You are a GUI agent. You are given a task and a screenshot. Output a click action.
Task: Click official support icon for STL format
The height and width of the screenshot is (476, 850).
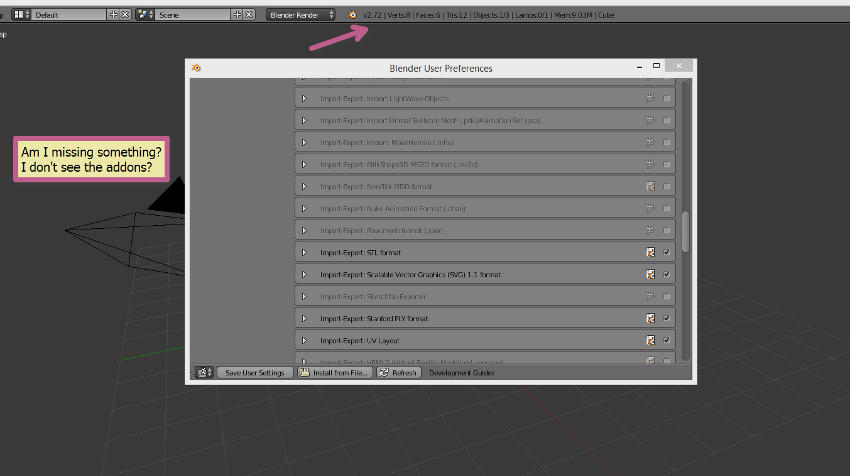pos(650,252)
